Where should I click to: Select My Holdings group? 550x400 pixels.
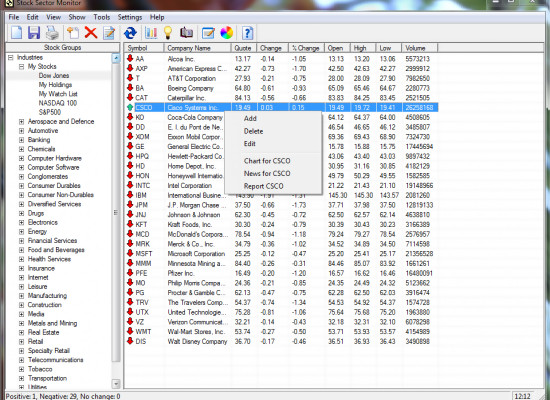(55, 85)
